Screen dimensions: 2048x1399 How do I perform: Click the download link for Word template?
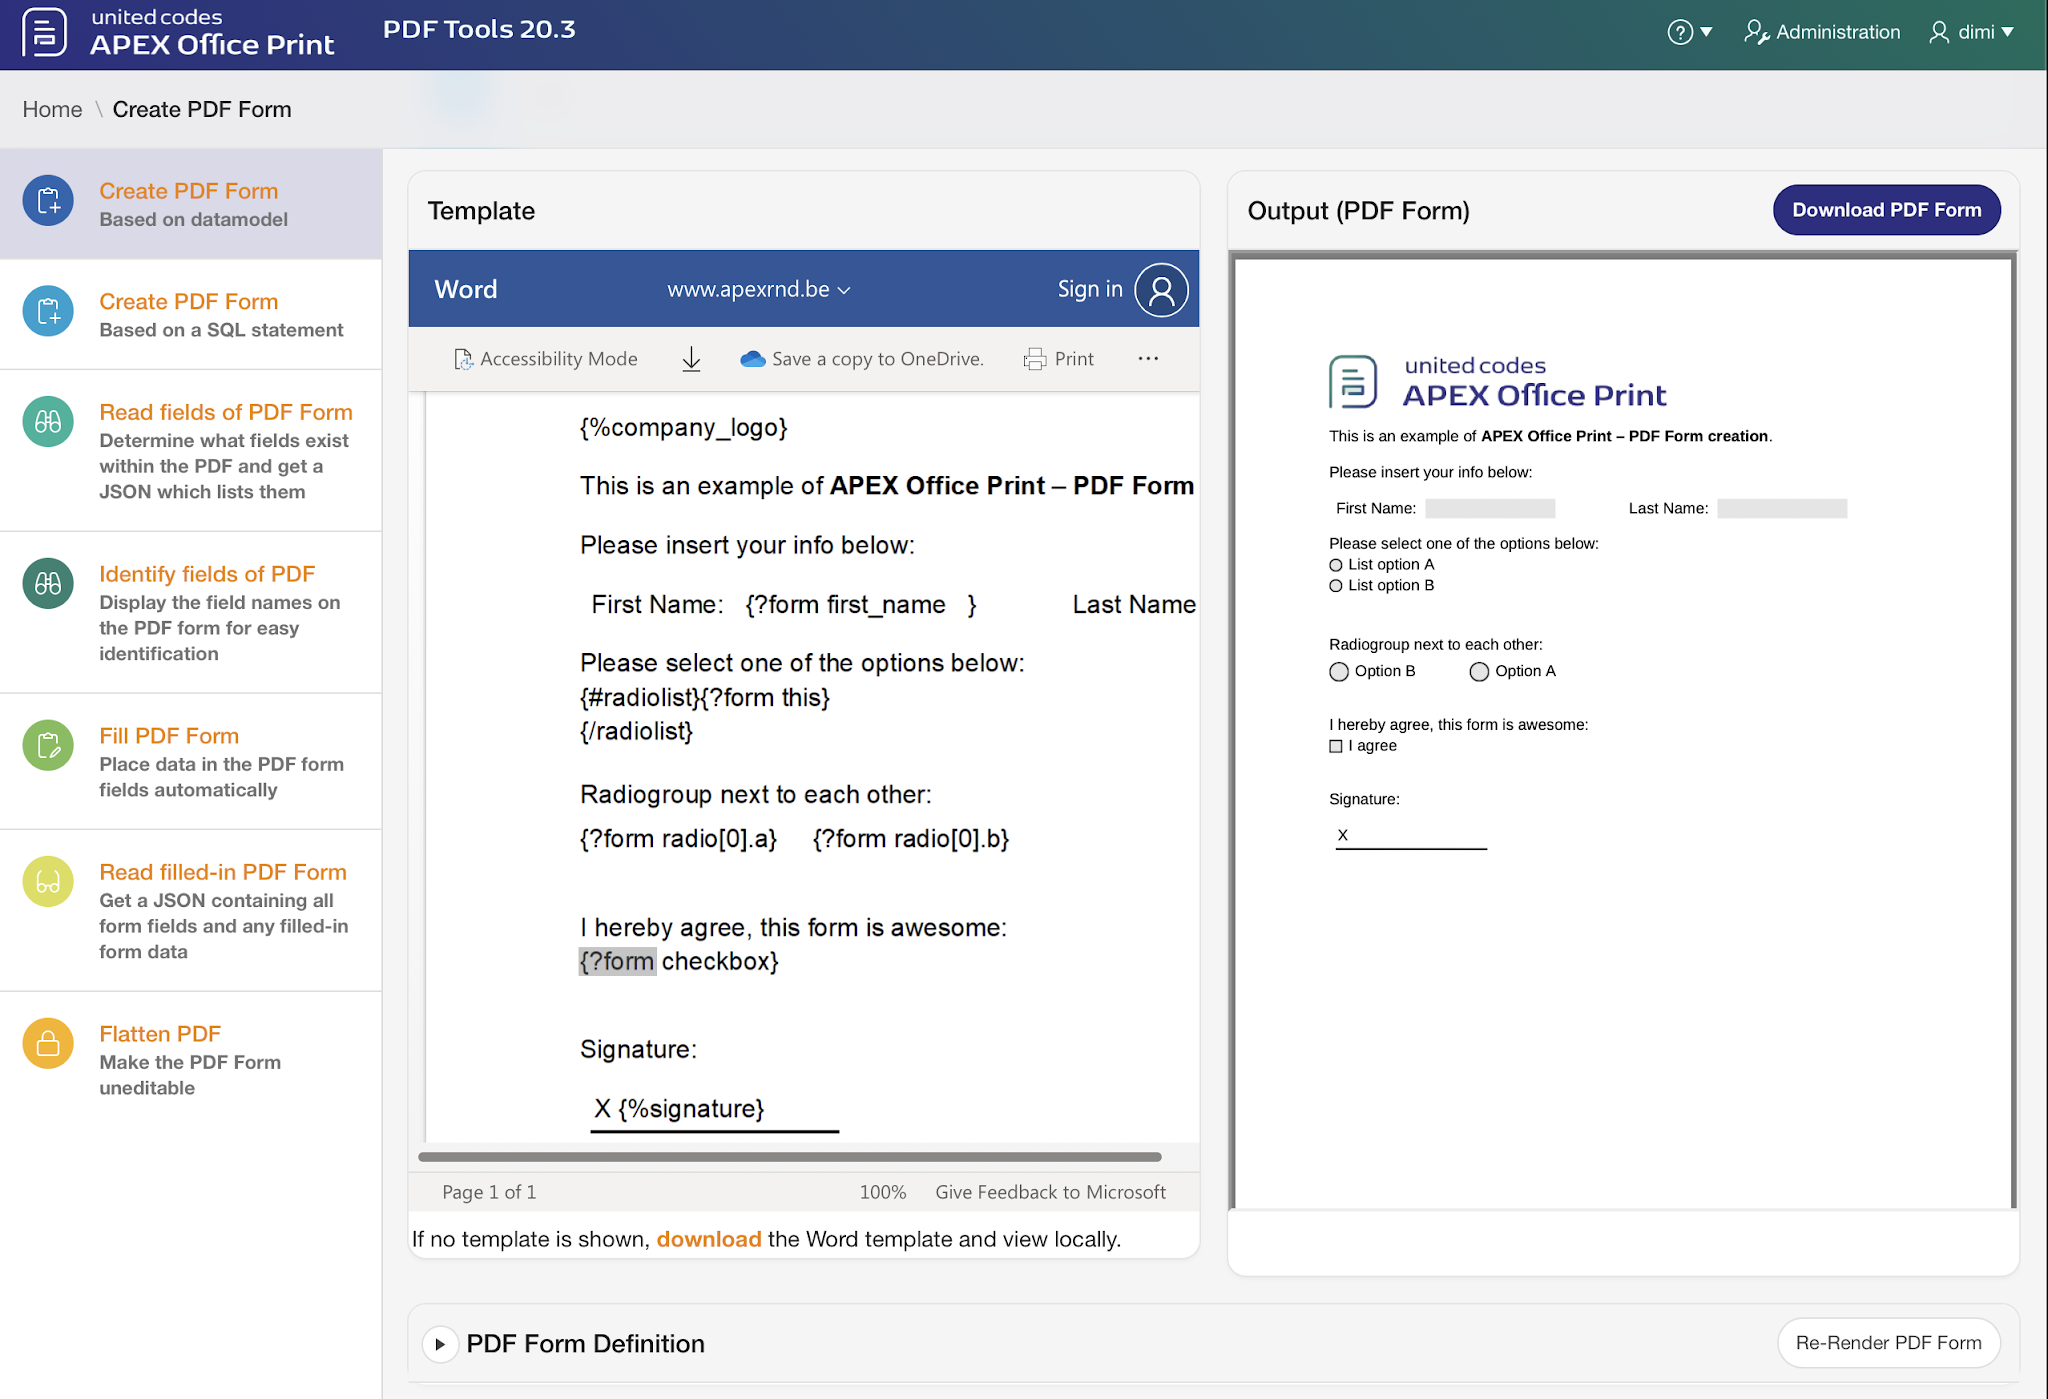[708, 1239]
